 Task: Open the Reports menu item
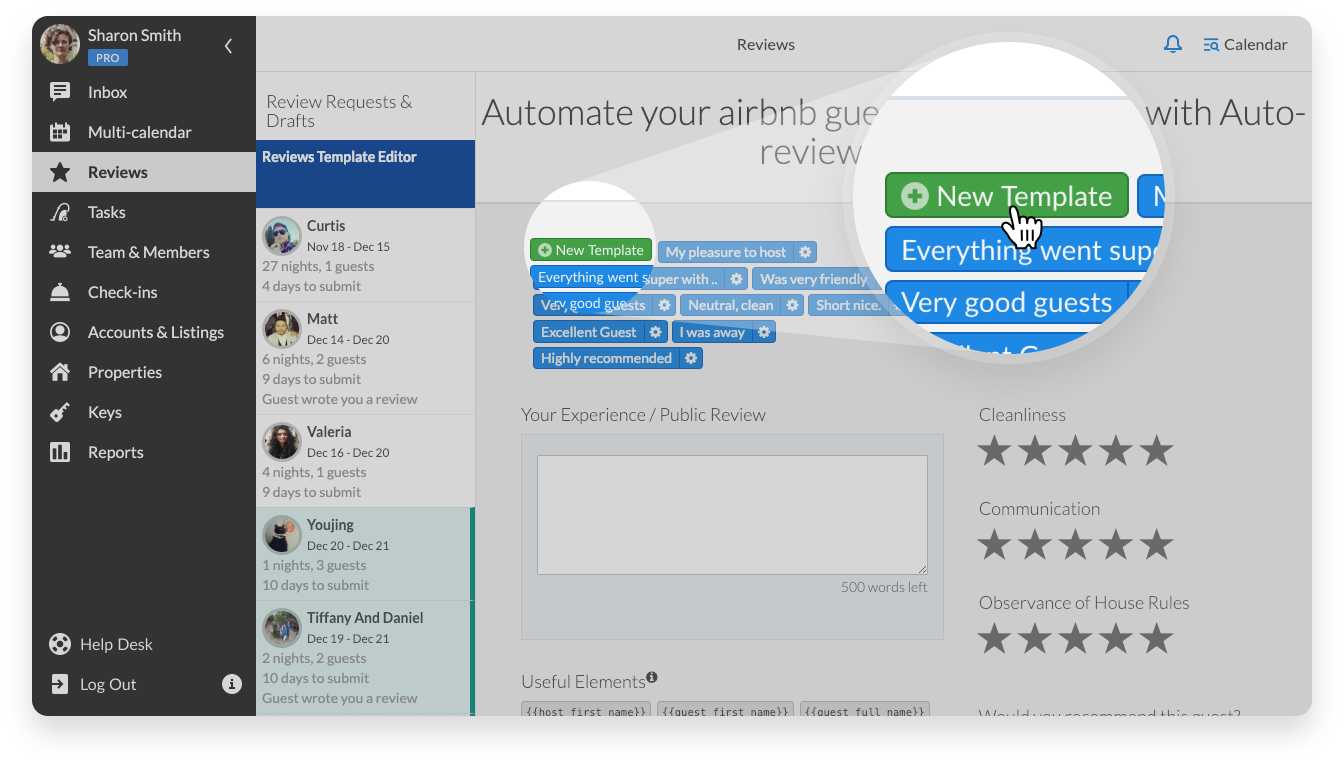(x=144, y=452)
